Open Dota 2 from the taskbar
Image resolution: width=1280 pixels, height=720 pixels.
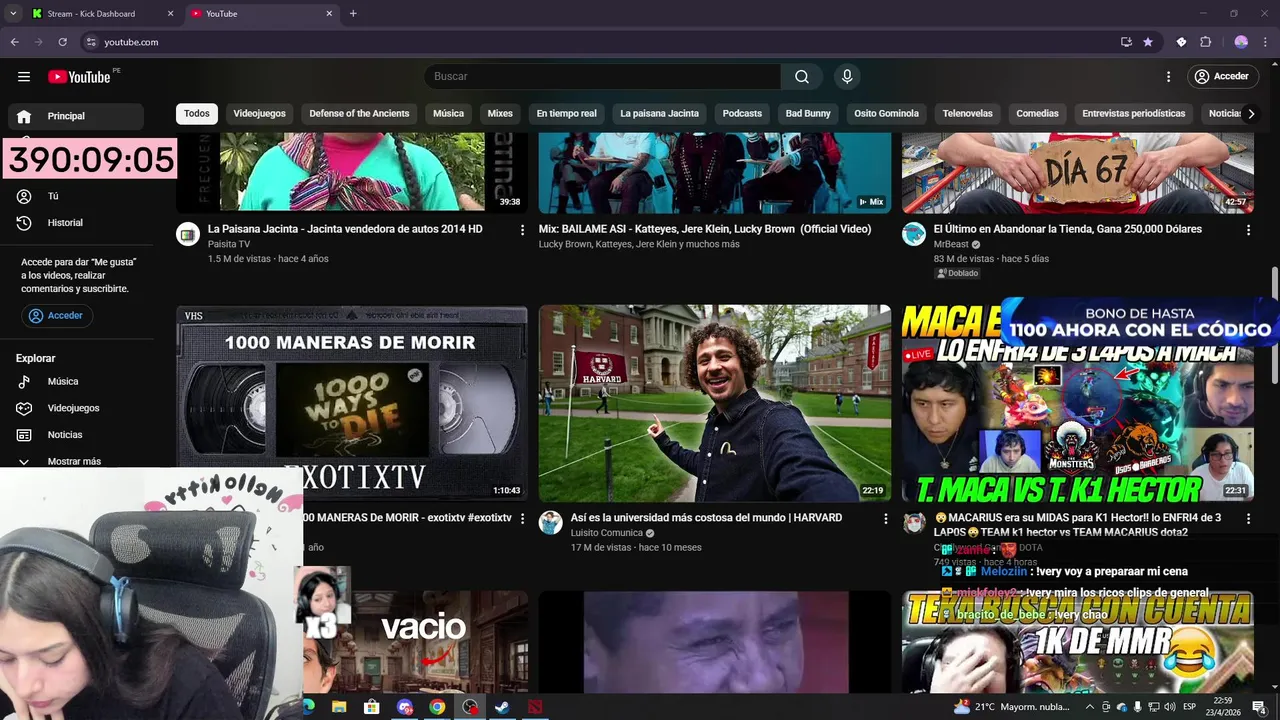tap(535, 707)
